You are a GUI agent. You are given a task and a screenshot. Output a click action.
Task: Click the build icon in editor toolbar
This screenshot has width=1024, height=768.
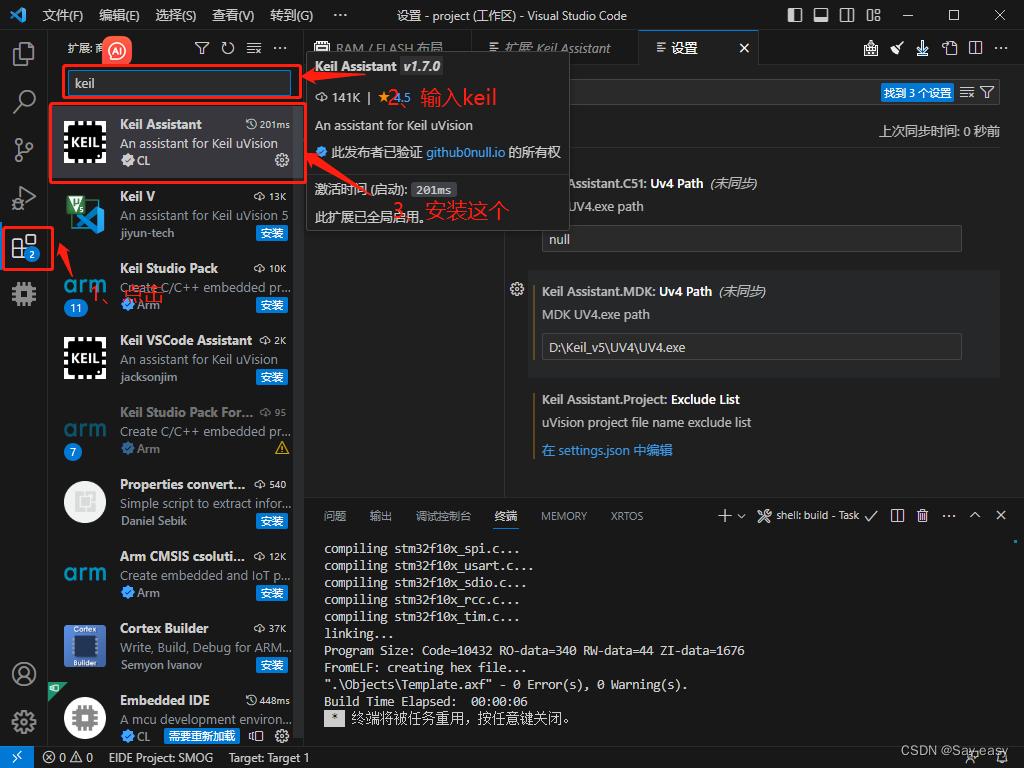coord(871,48)
